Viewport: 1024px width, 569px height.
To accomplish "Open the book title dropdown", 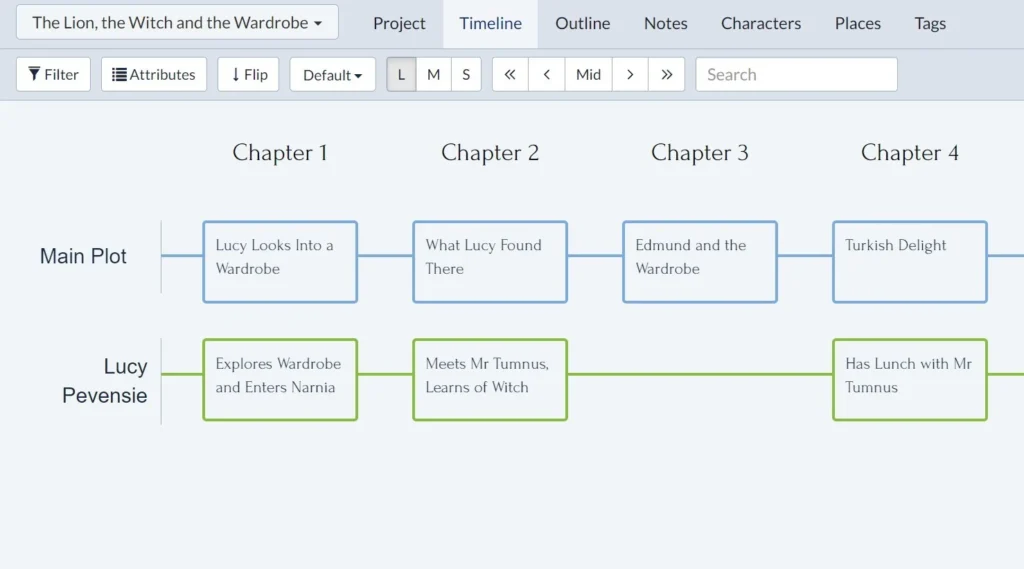I will 177,22.
